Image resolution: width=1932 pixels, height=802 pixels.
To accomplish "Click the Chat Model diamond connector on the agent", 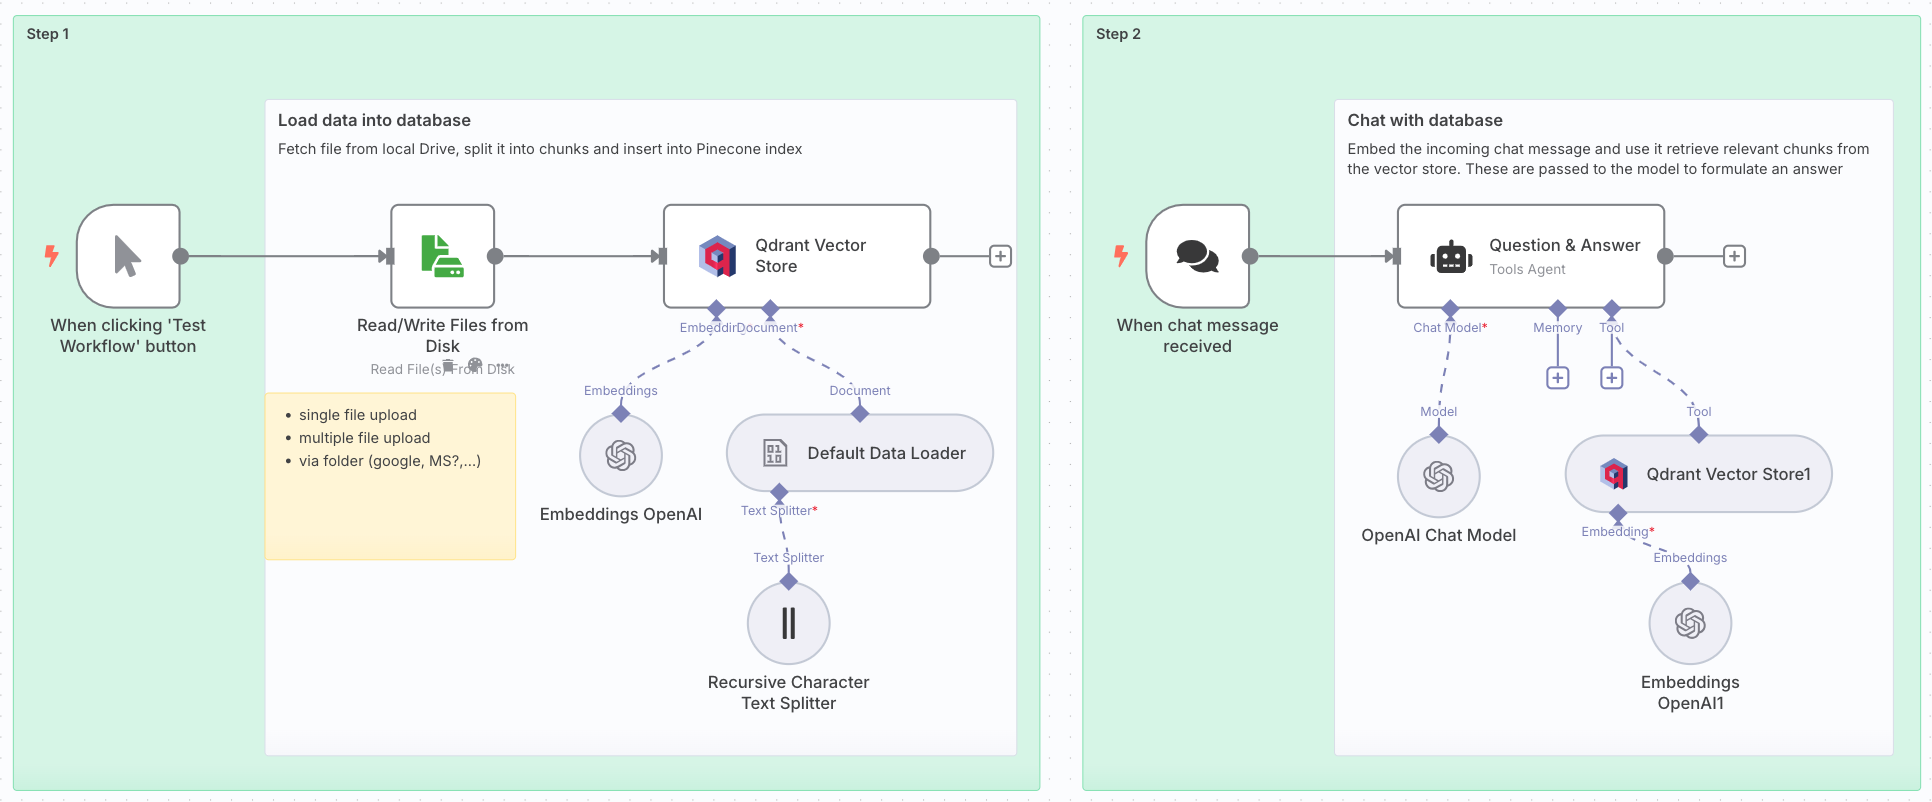I will tap(1450, 308).
